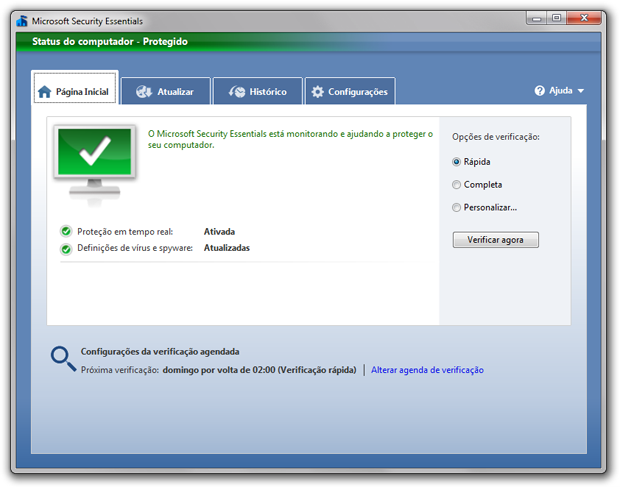
Task: Click the globe update icon on Atualizar tab
Action: click(144, 92)
